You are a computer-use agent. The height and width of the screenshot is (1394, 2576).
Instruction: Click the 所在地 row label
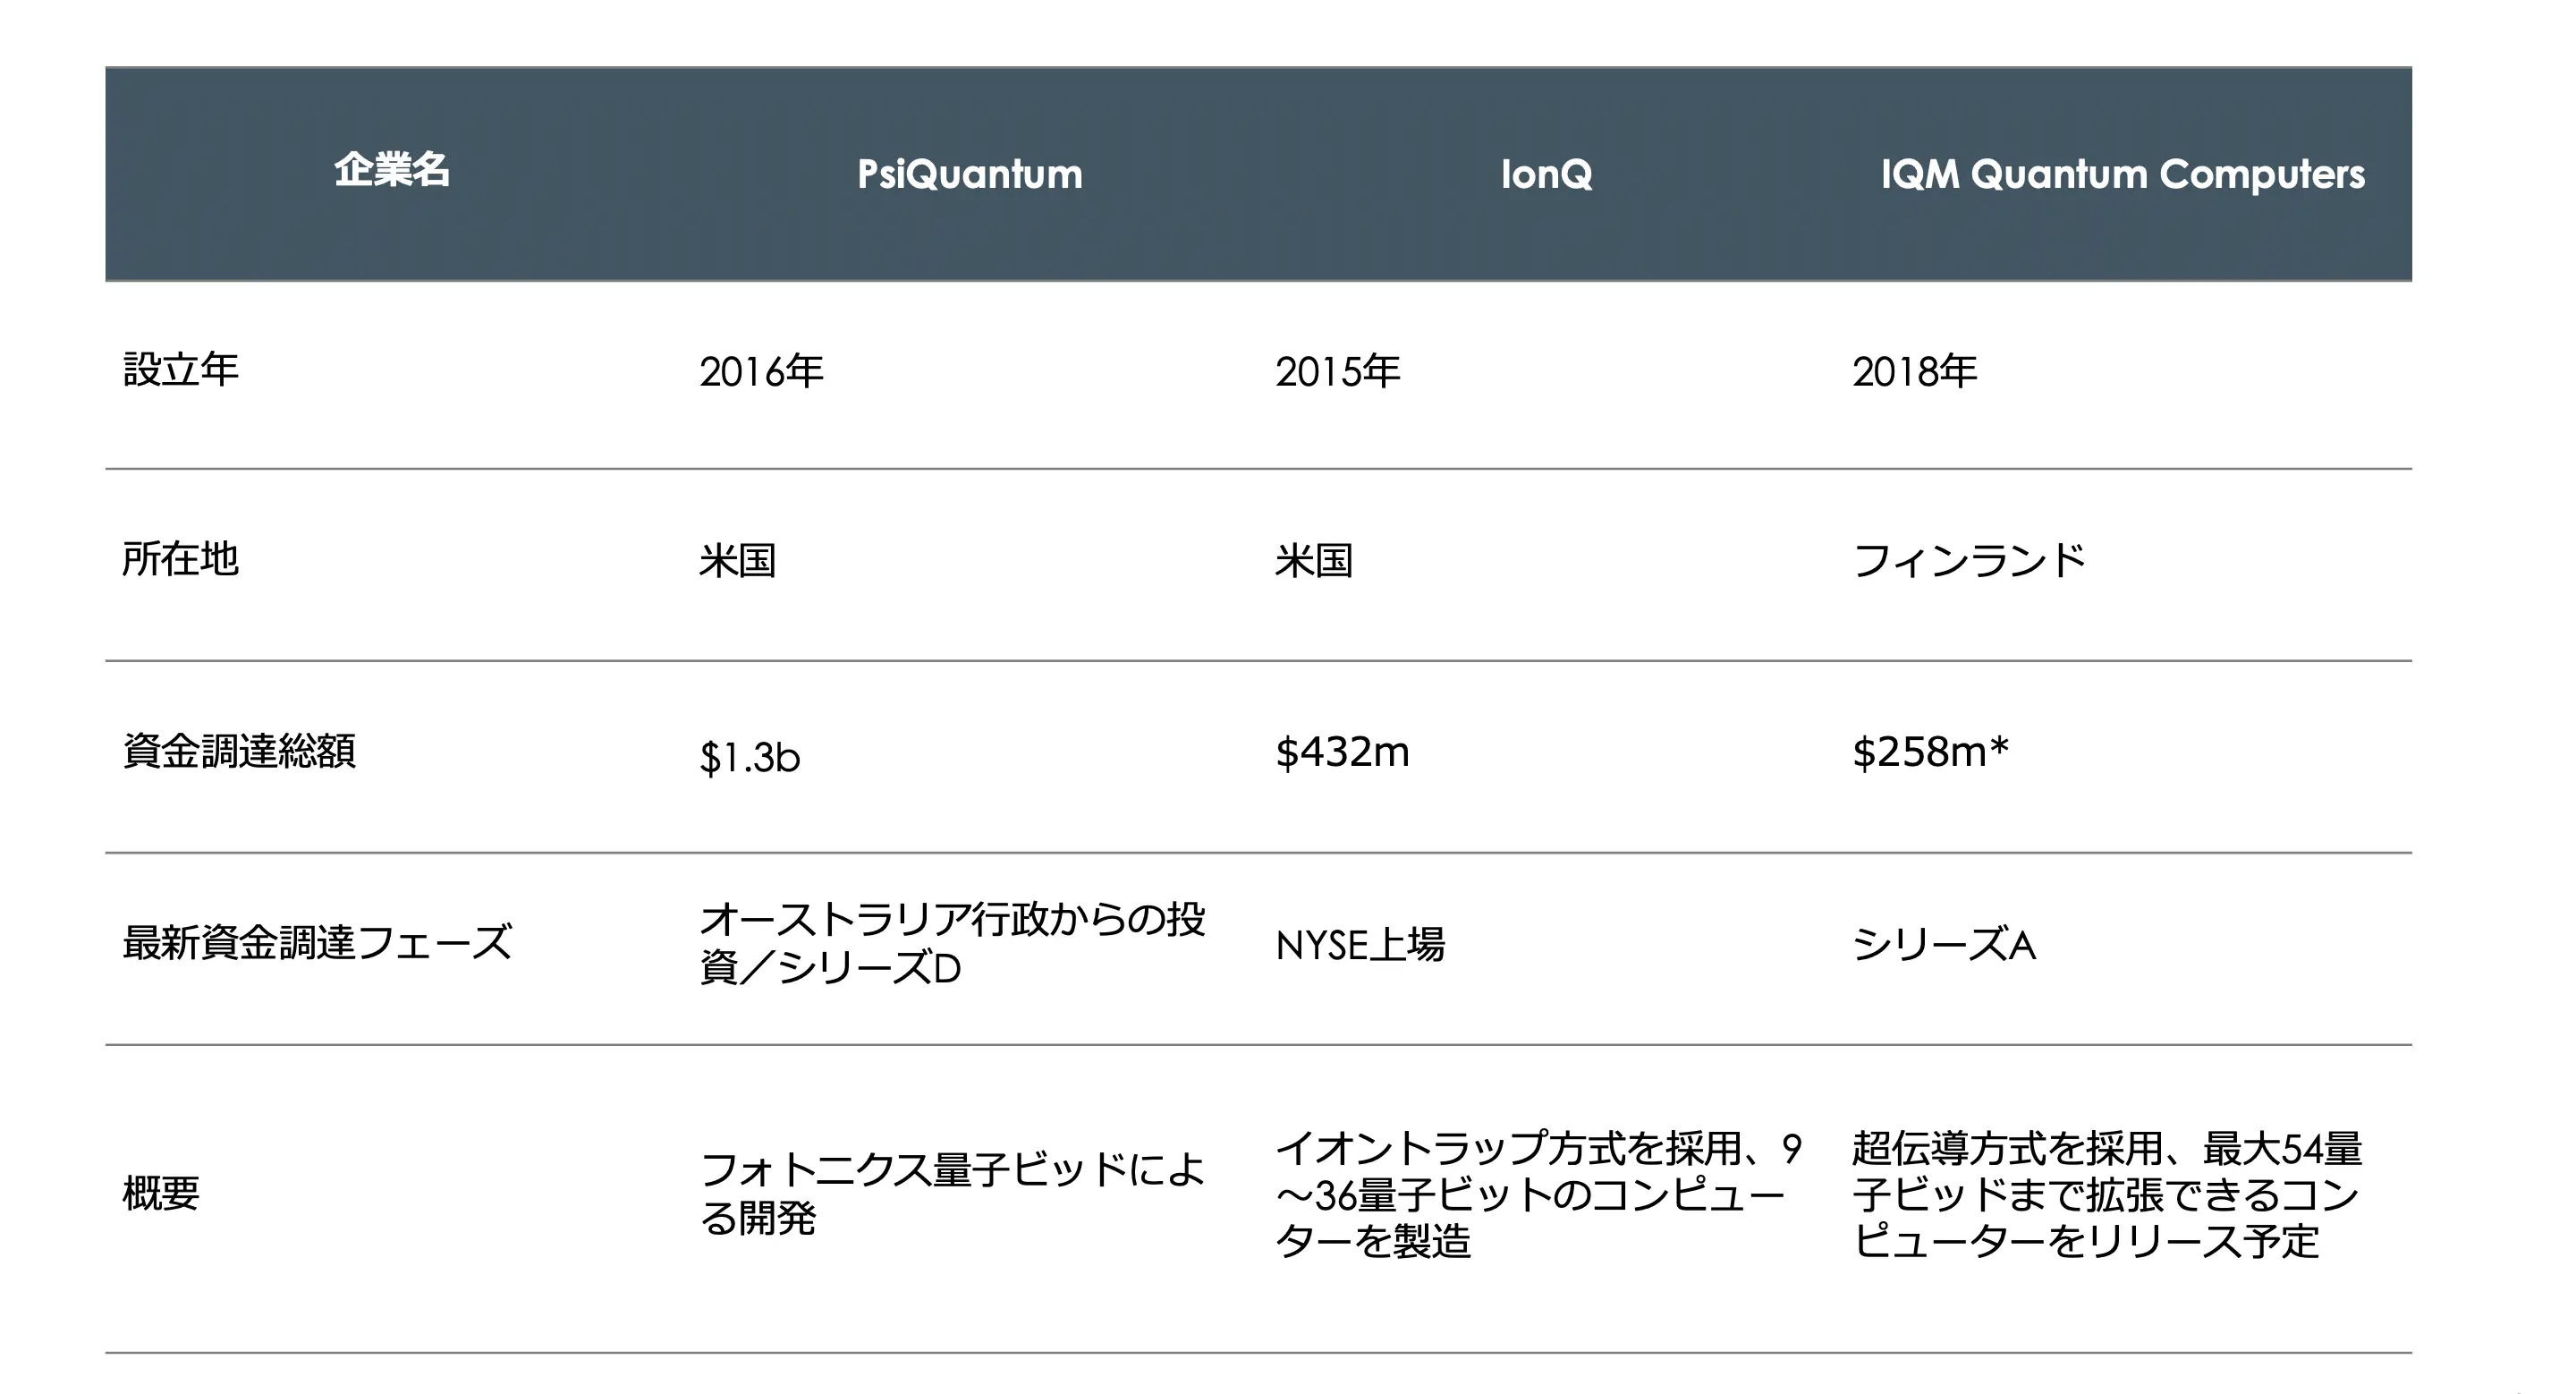181,559
